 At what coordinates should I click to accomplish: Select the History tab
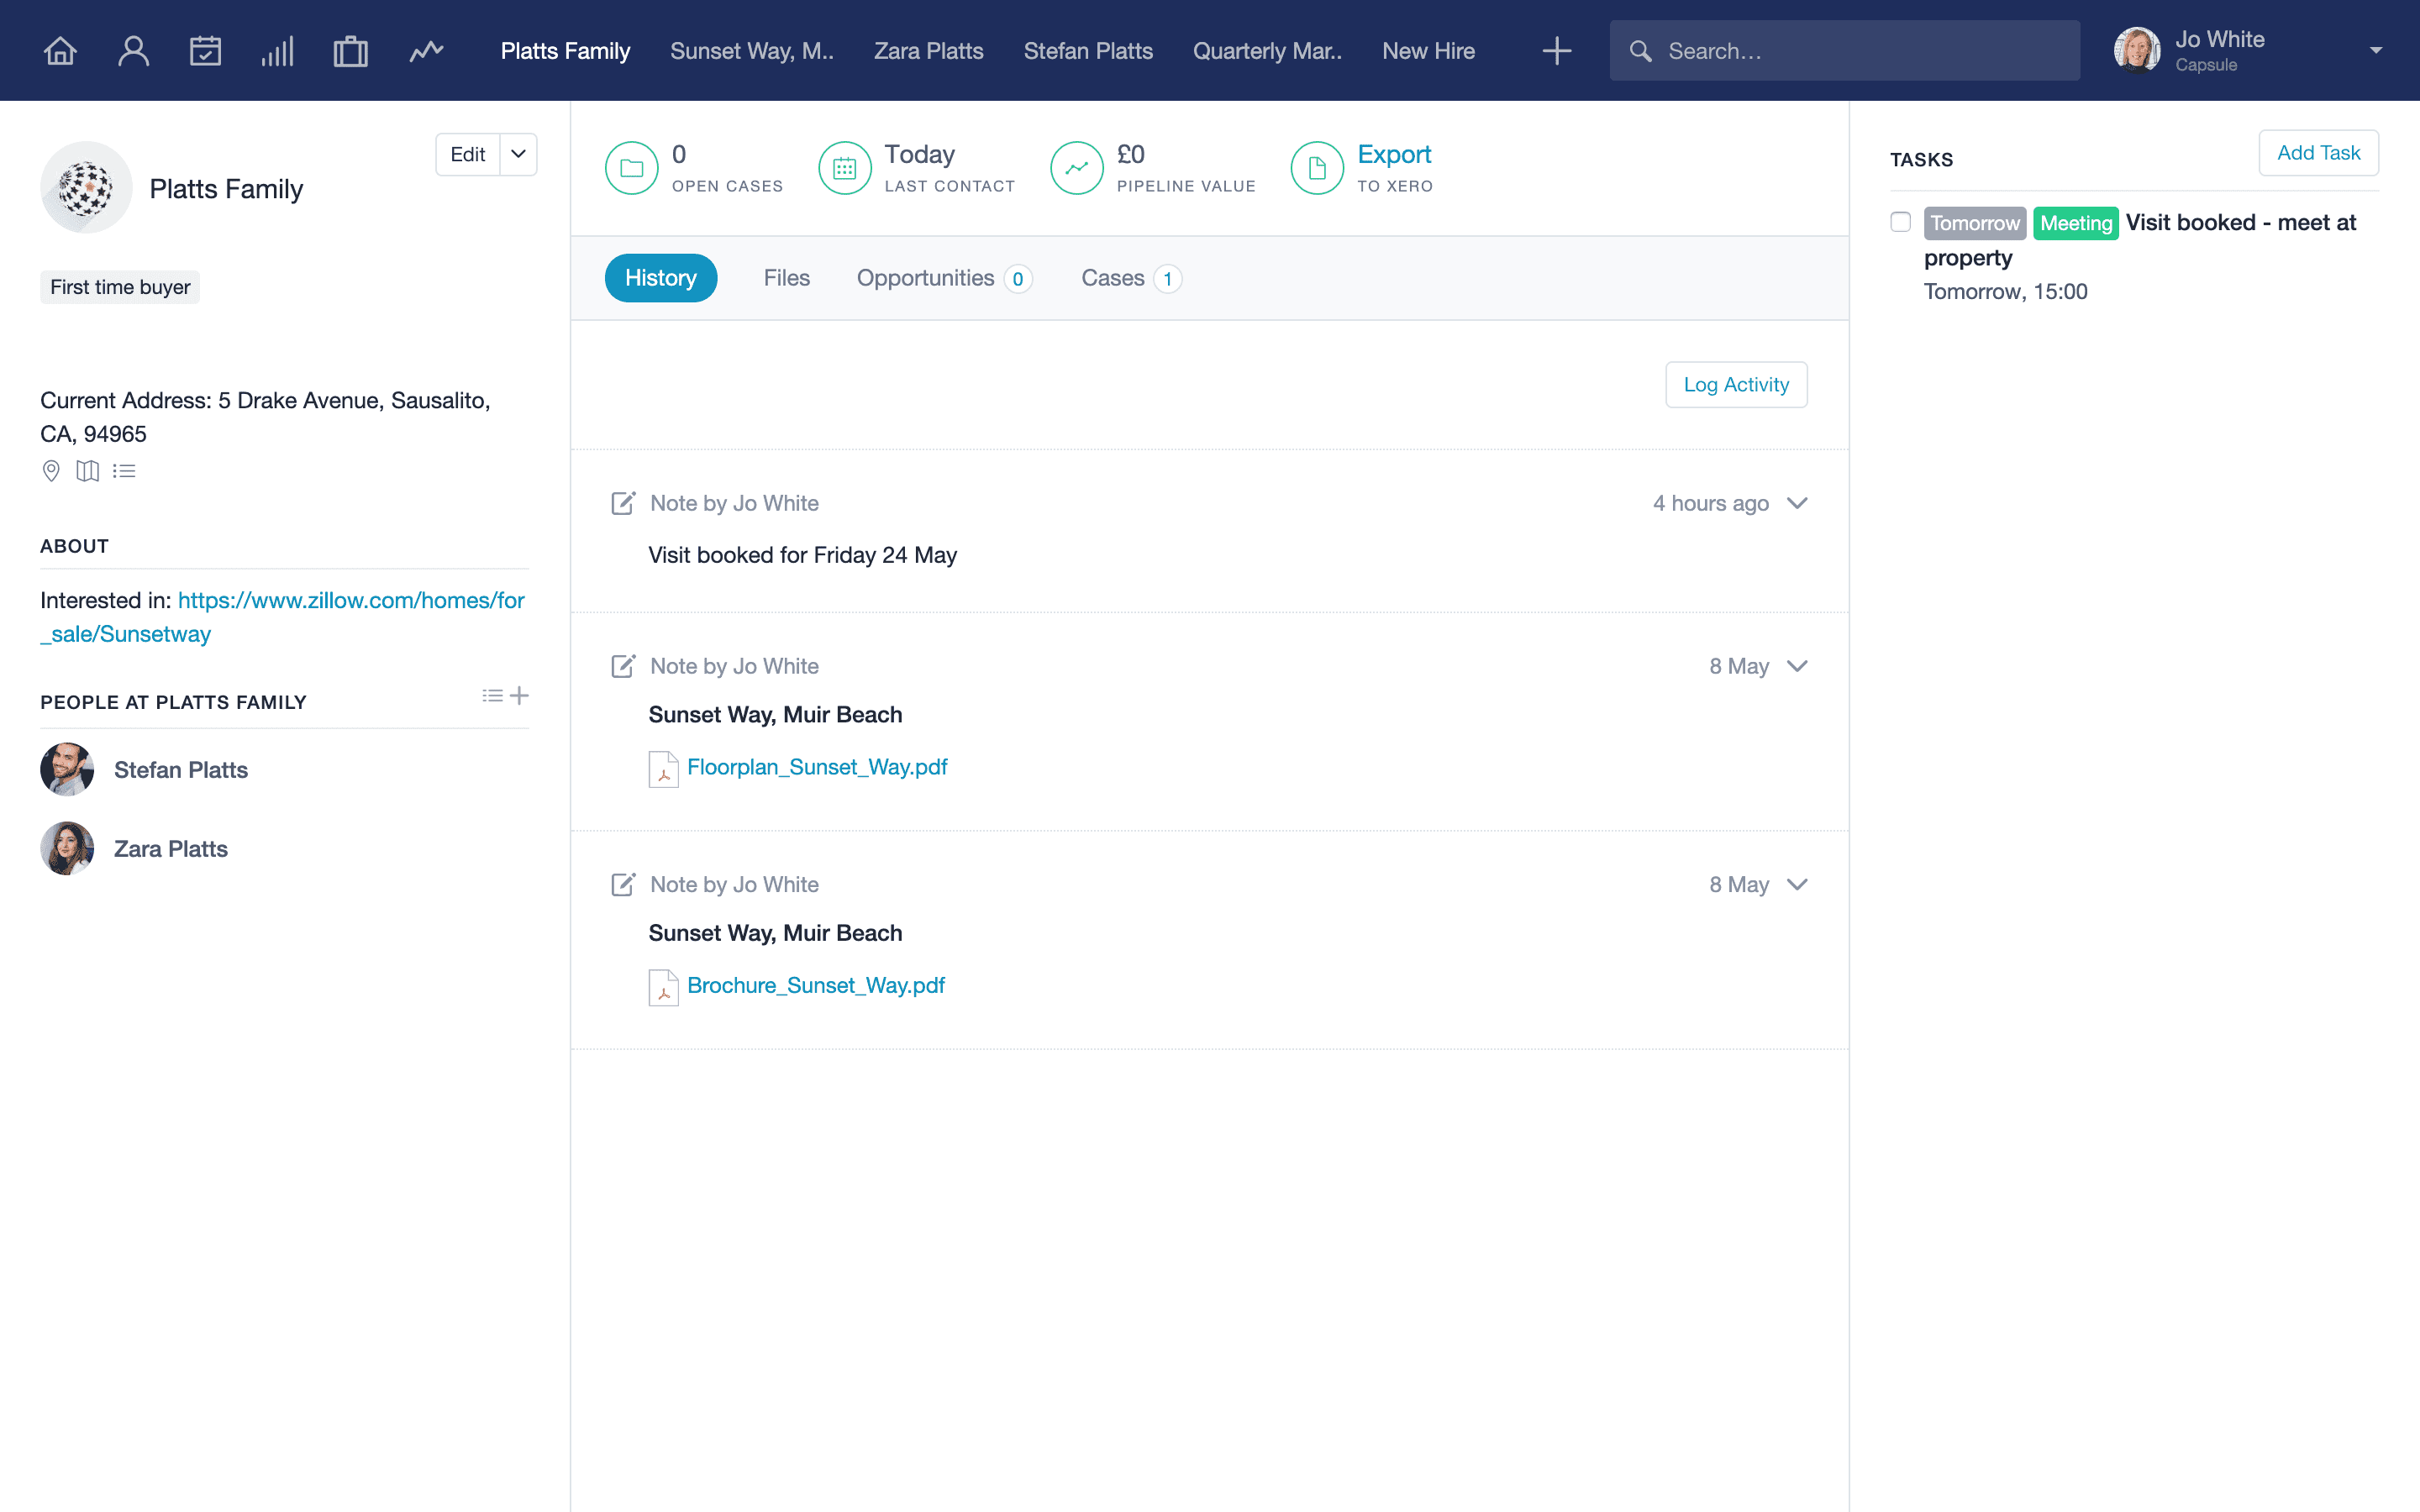point(661,278)
